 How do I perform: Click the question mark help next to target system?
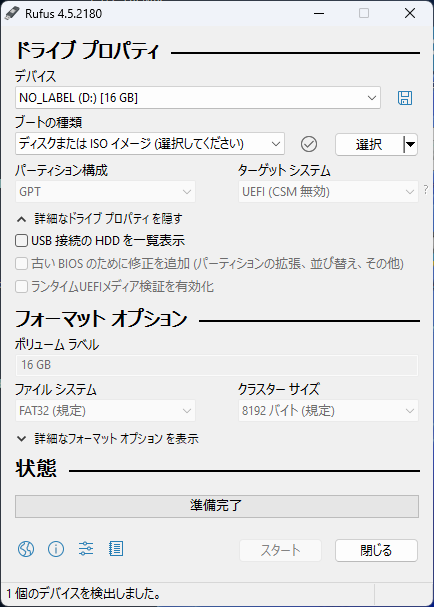(x=426, y=189)
